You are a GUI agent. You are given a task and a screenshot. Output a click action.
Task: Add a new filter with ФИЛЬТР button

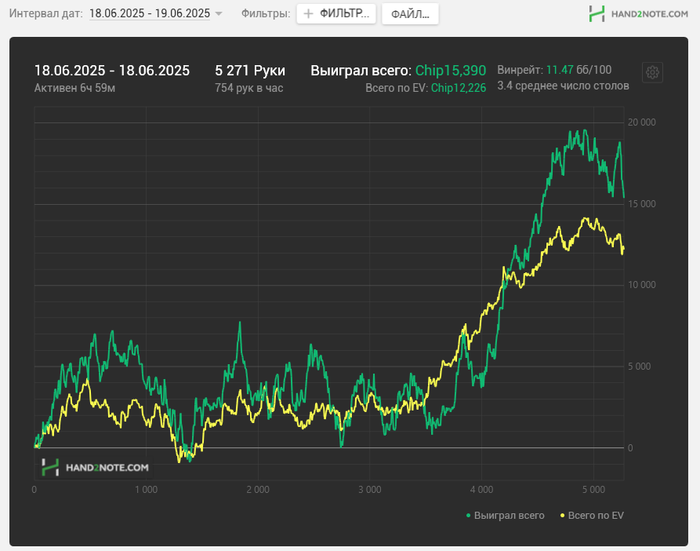(x=336, y=14)
